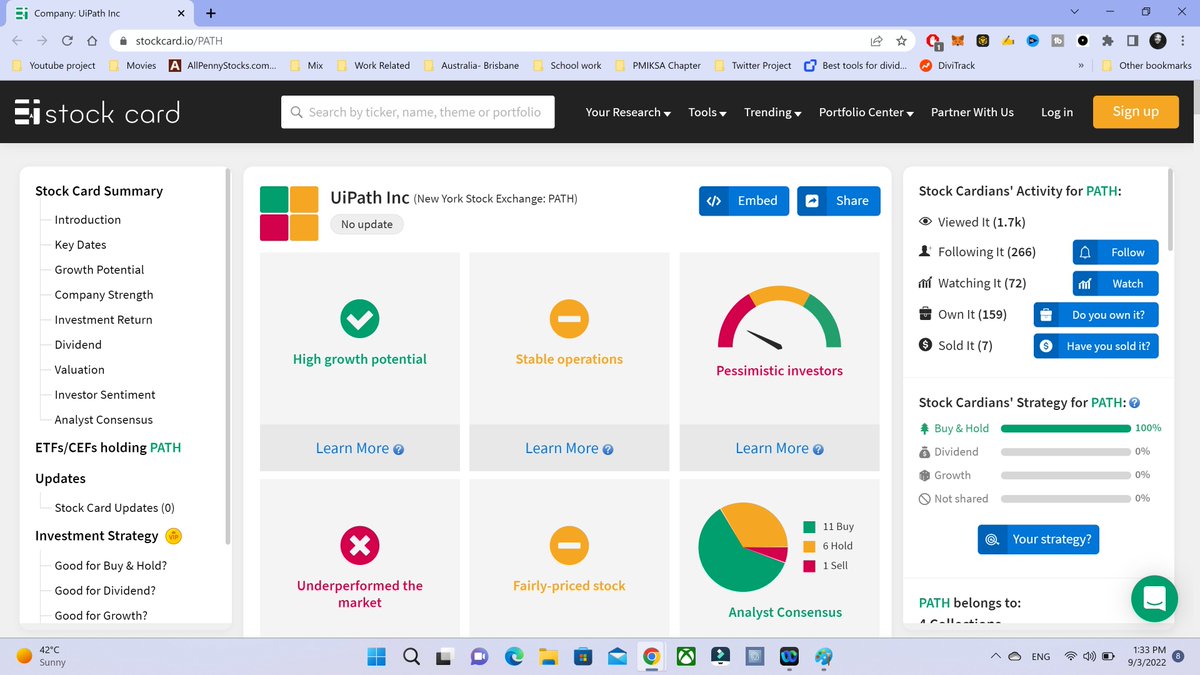This screenshot has width=1200, height=675.
Task: Open Stock Card Updates (0) in sidebar
Action: [x=114, y=508]
